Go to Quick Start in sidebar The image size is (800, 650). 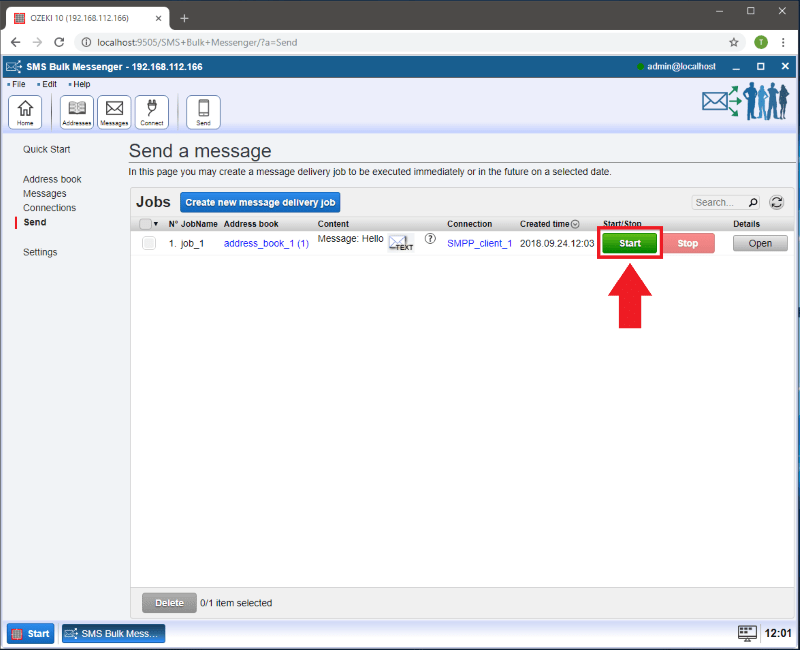[x=46, y=149]
